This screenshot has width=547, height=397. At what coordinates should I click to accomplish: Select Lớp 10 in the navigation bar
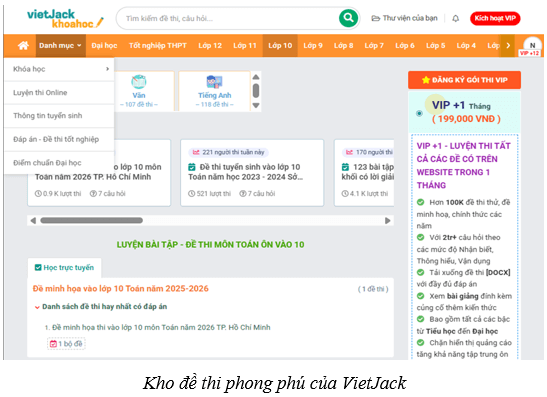coord(280,45)
